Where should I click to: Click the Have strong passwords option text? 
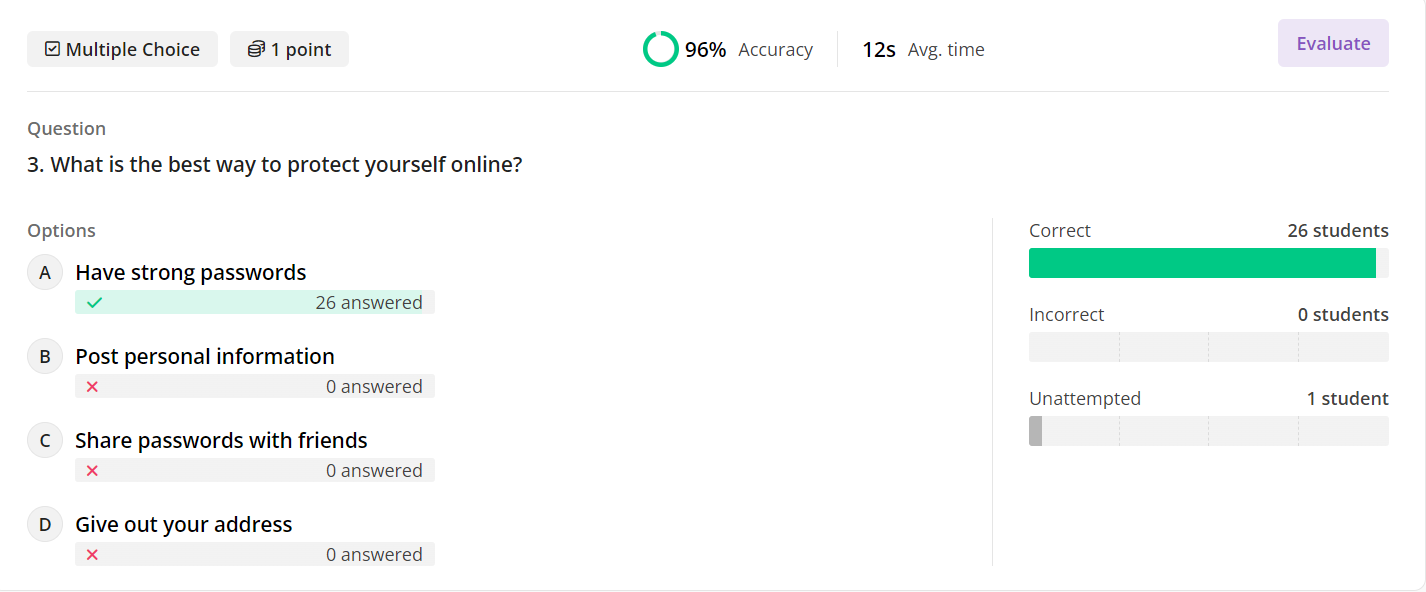point(191,272)
